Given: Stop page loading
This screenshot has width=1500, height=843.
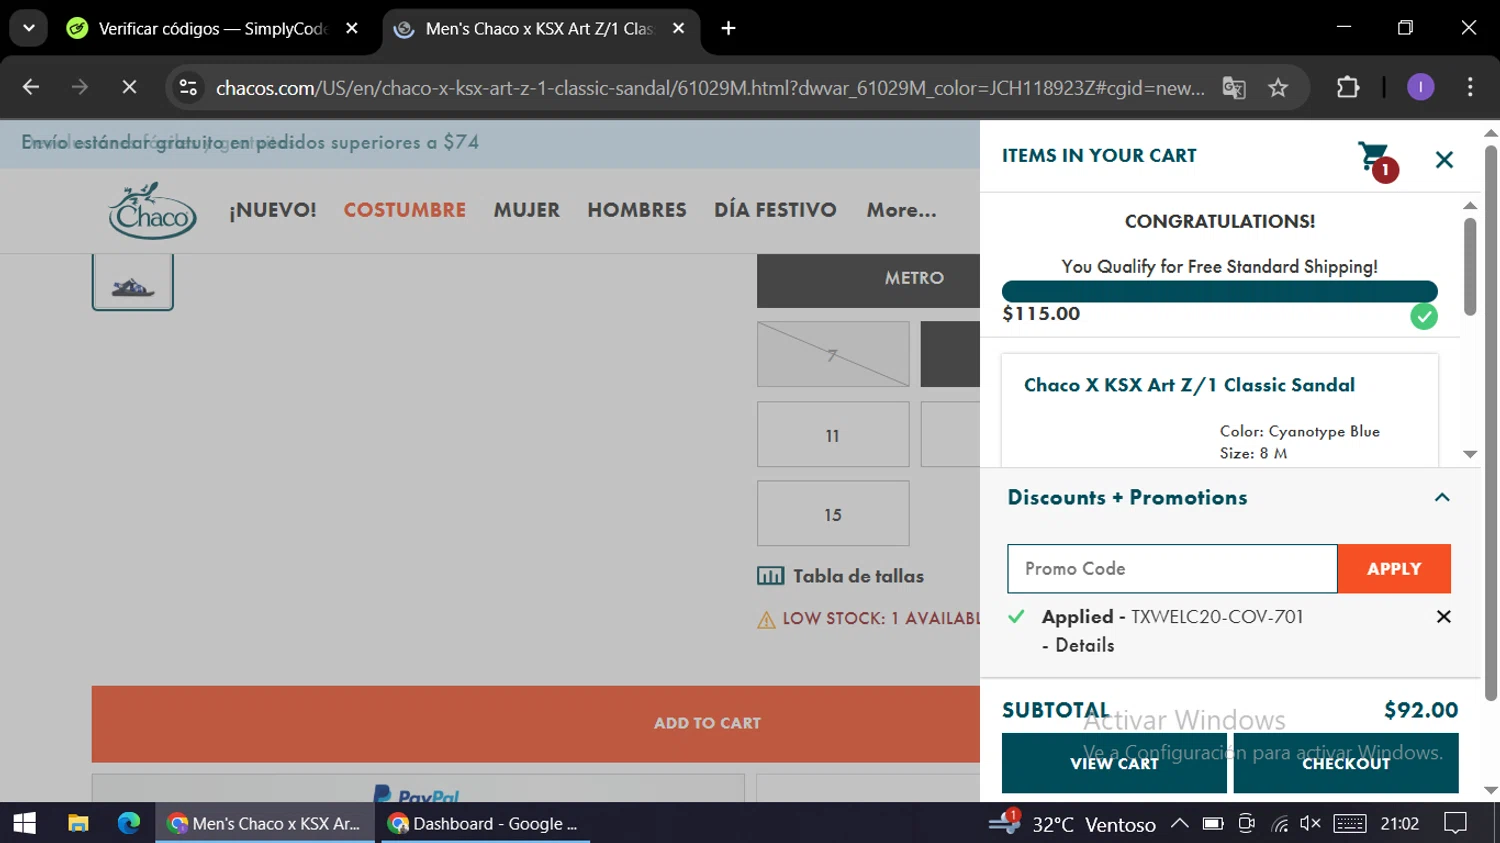Looking at the screenshot, I should click(129, 88).
